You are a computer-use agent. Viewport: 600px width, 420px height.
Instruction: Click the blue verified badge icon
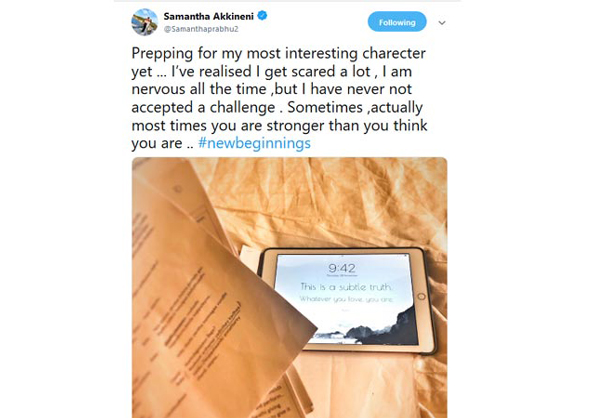(x=262, y=16)
